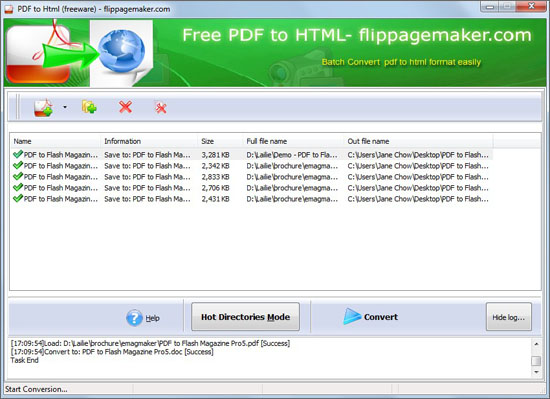Open the Help link
The width and height of the screenshot is (550, 399).
[x=153, y=318]
